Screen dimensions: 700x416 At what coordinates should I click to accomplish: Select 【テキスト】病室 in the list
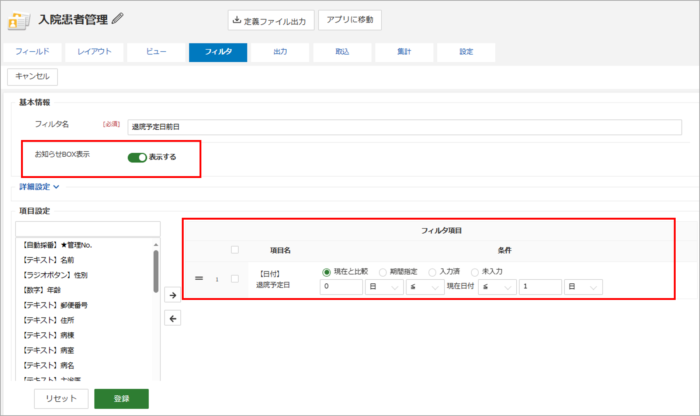coord(48,350)
